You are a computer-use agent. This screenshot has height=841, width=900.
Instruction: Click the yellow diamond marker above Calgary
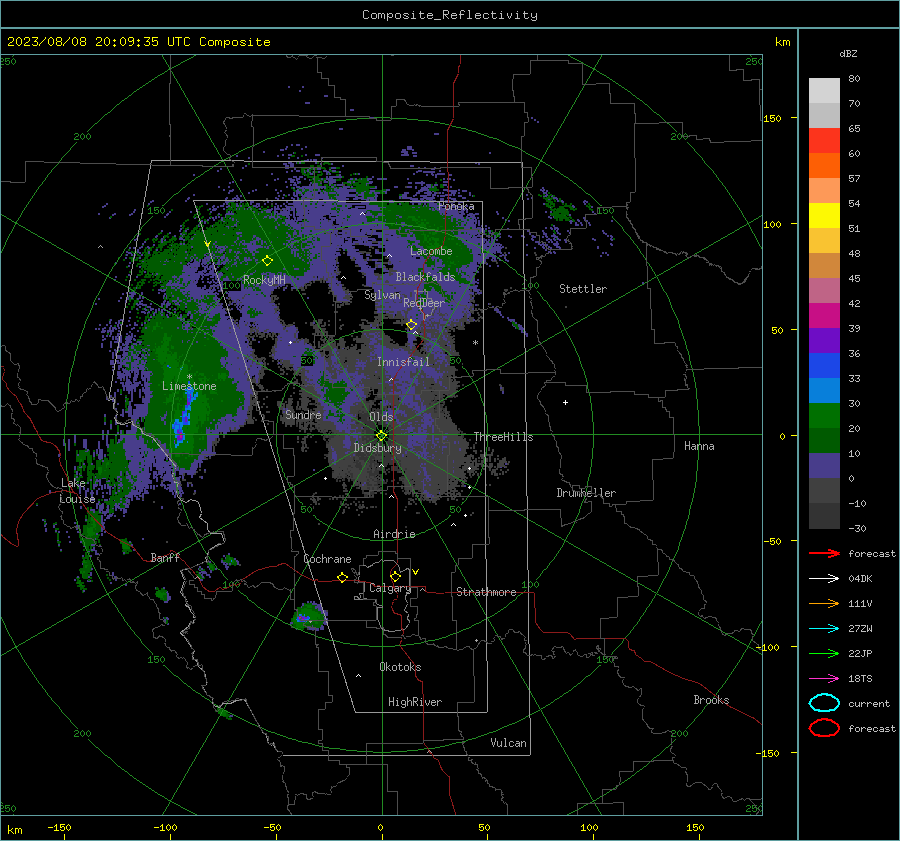pos(395,576)
